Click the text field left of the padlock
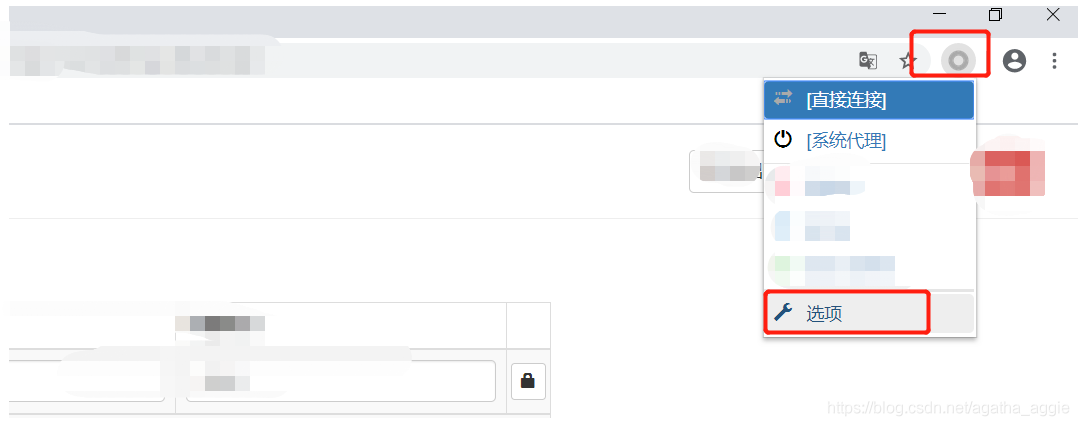 click(341, 381)
